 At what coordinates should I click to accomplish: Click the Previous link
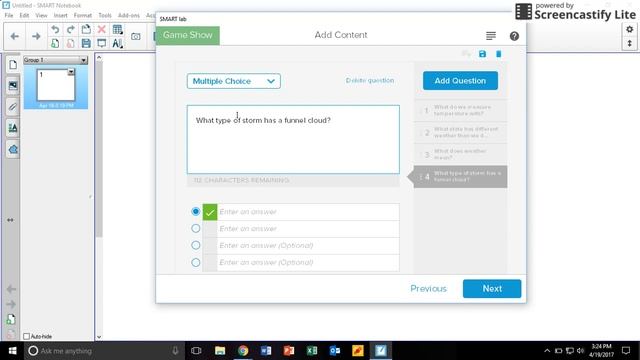[x=428, y=289]
